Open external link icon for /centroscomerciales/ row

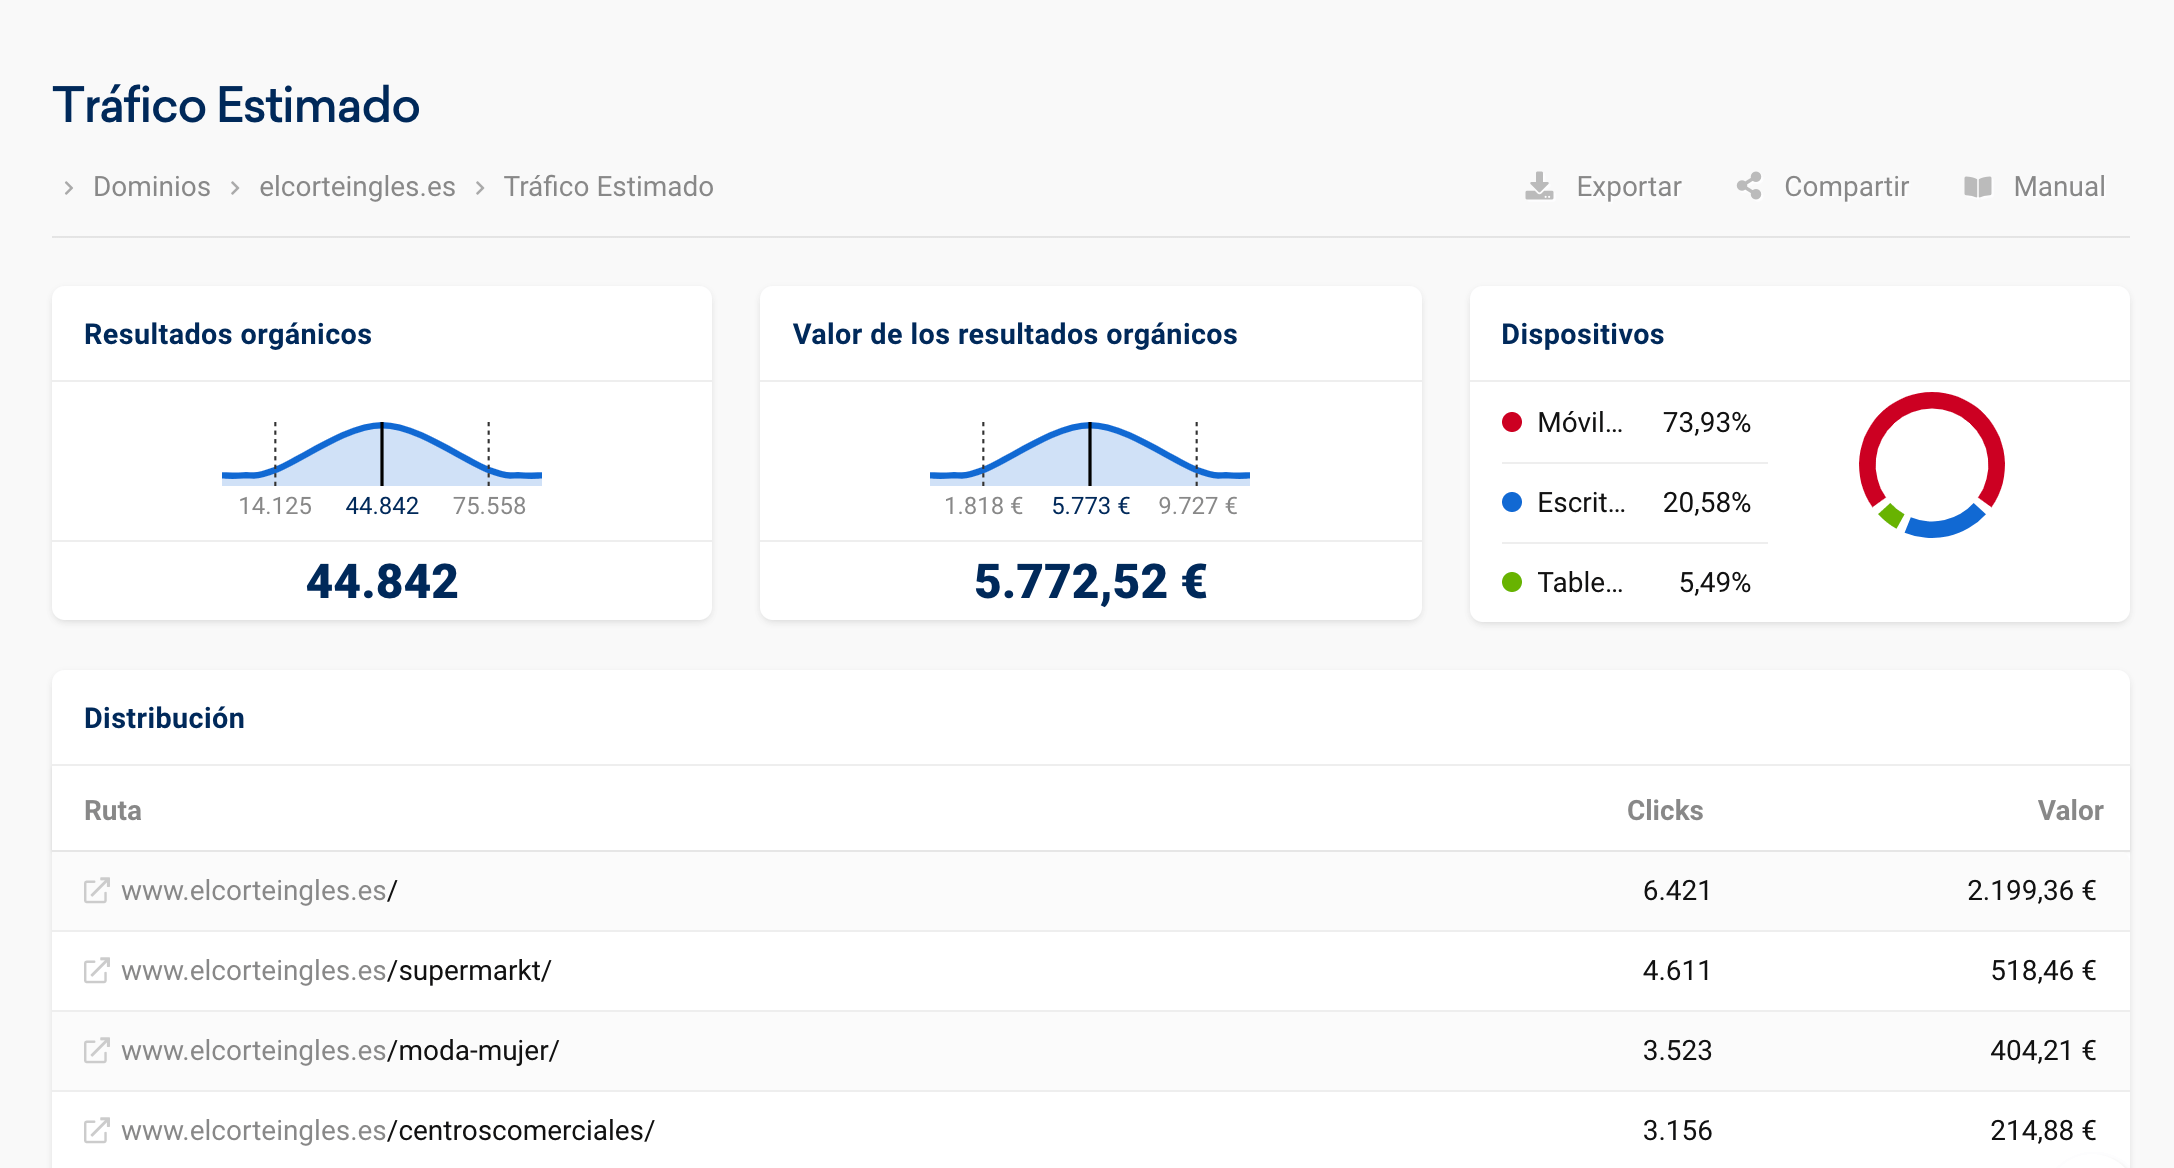click(96, 1131)
